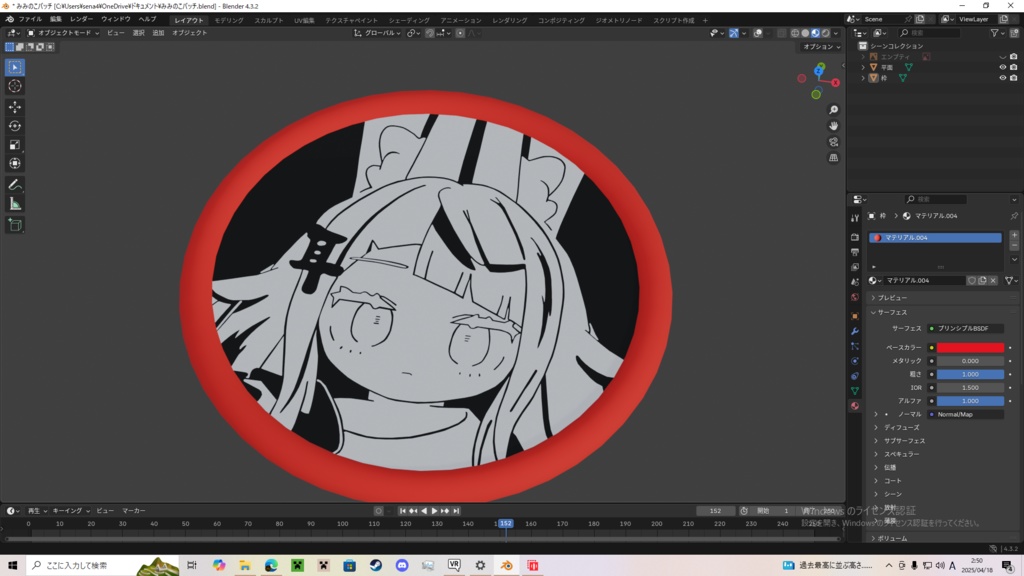Toggle camera view with the camera icon

tap(833, 142)
